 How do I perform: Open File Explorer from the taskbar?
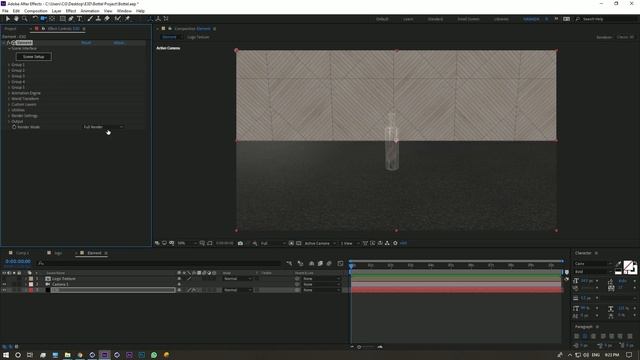click(x=68, y=355)
